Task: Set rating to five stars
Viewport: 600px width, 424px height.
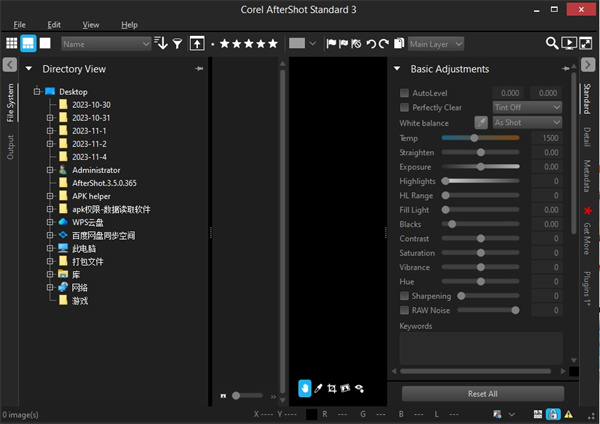Action: click(x=273, y=44)
